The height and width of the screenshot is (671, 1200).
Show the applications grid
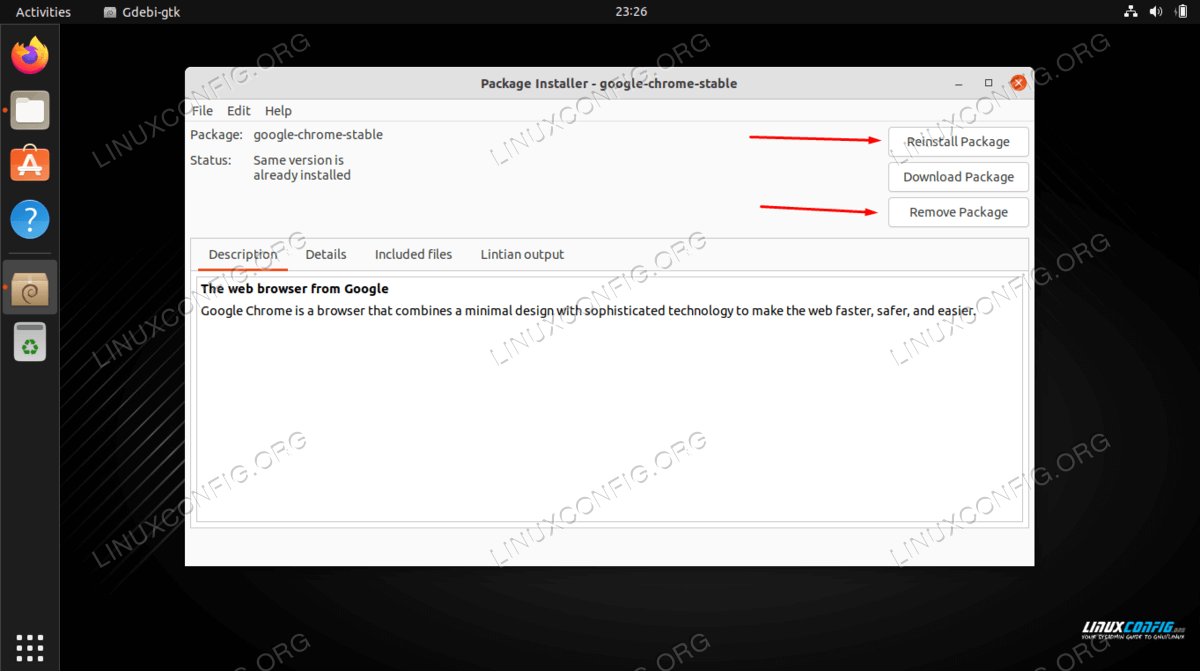click(30, 647)
